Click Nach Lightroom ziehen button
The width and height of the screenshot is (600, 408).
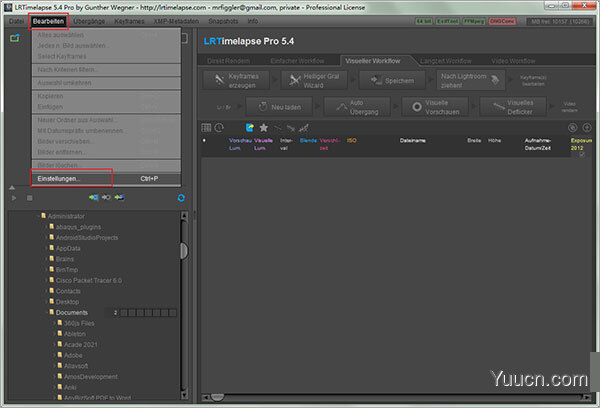[470, 80]
